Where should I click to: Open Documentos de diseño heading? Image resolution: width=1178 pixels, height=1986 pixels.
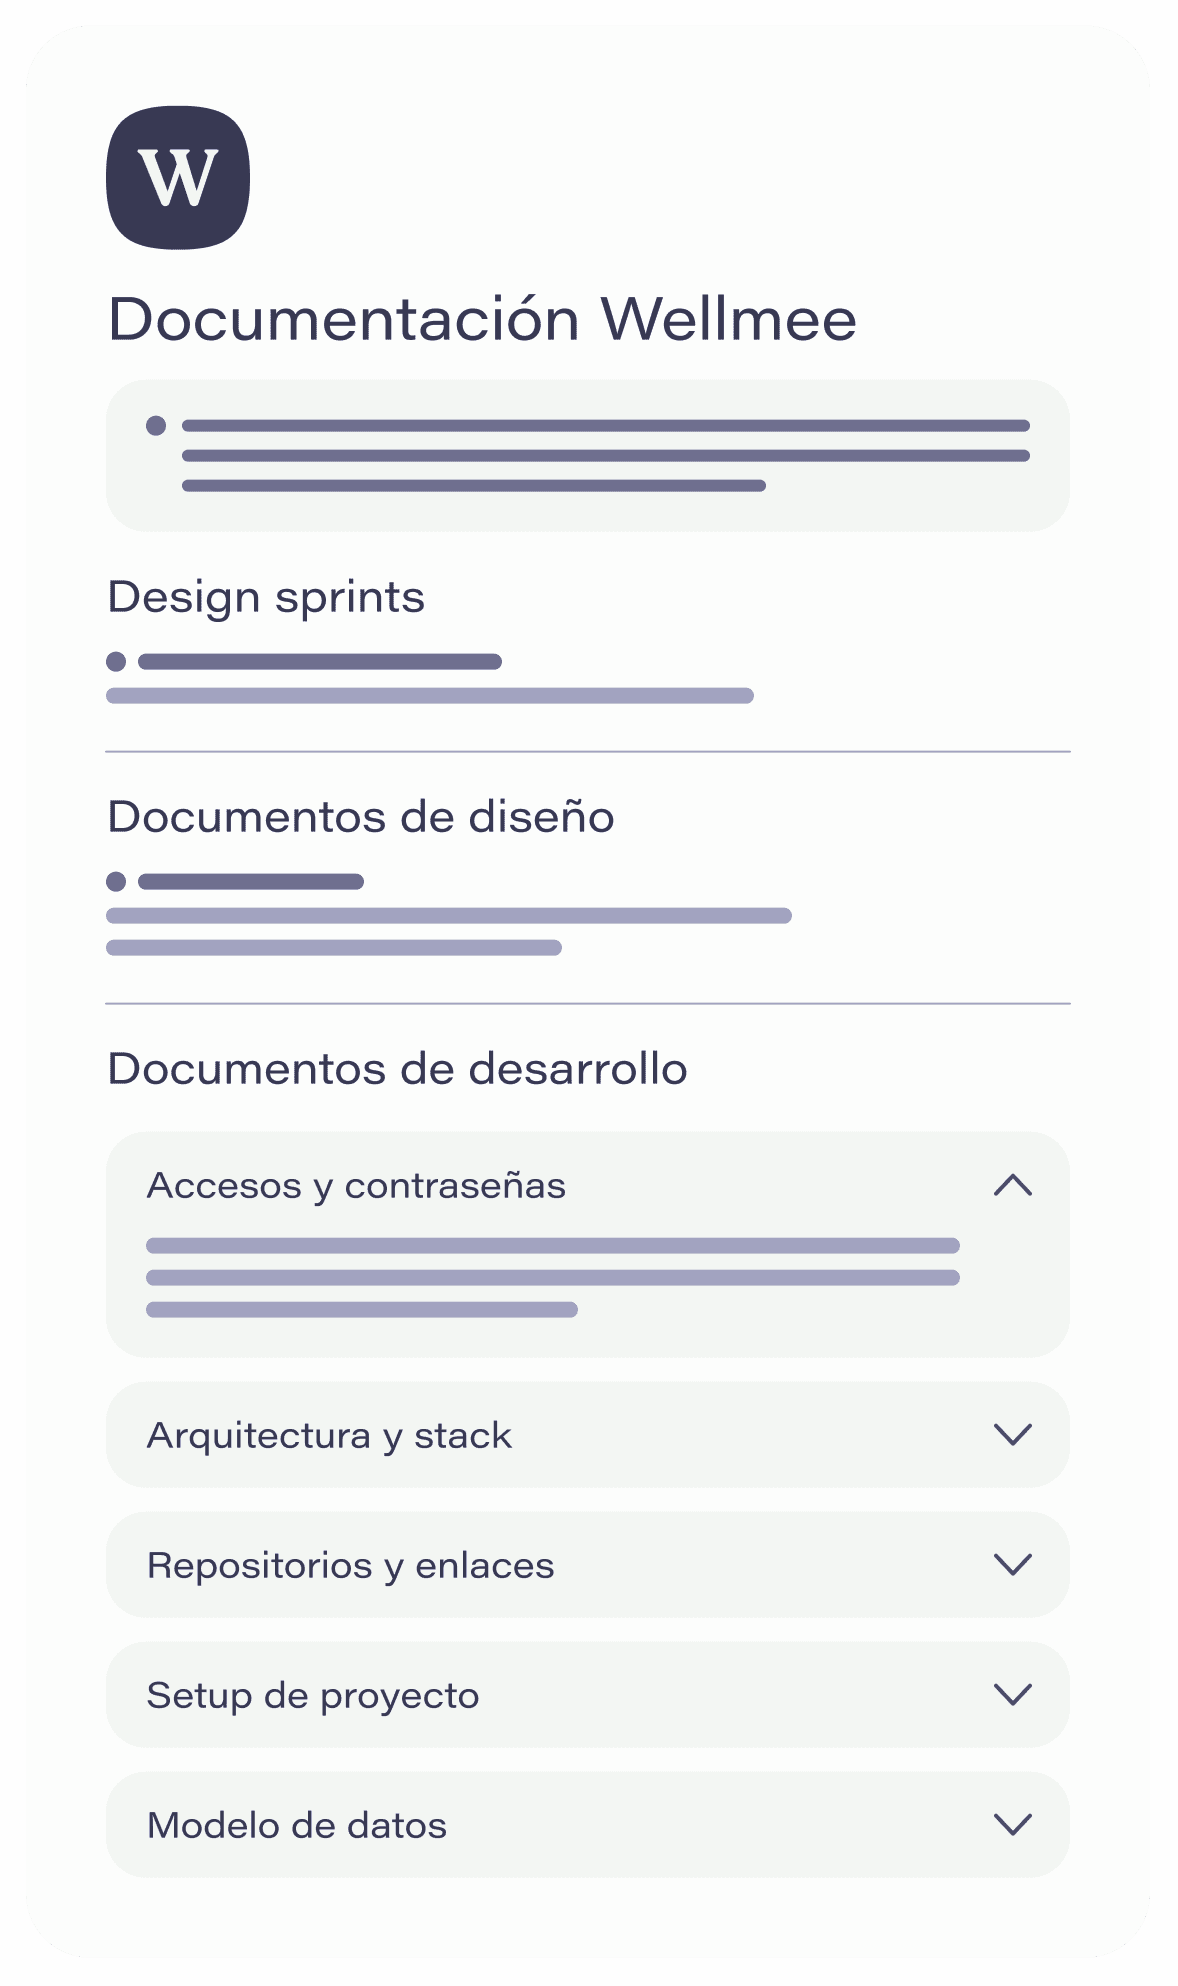361,817
